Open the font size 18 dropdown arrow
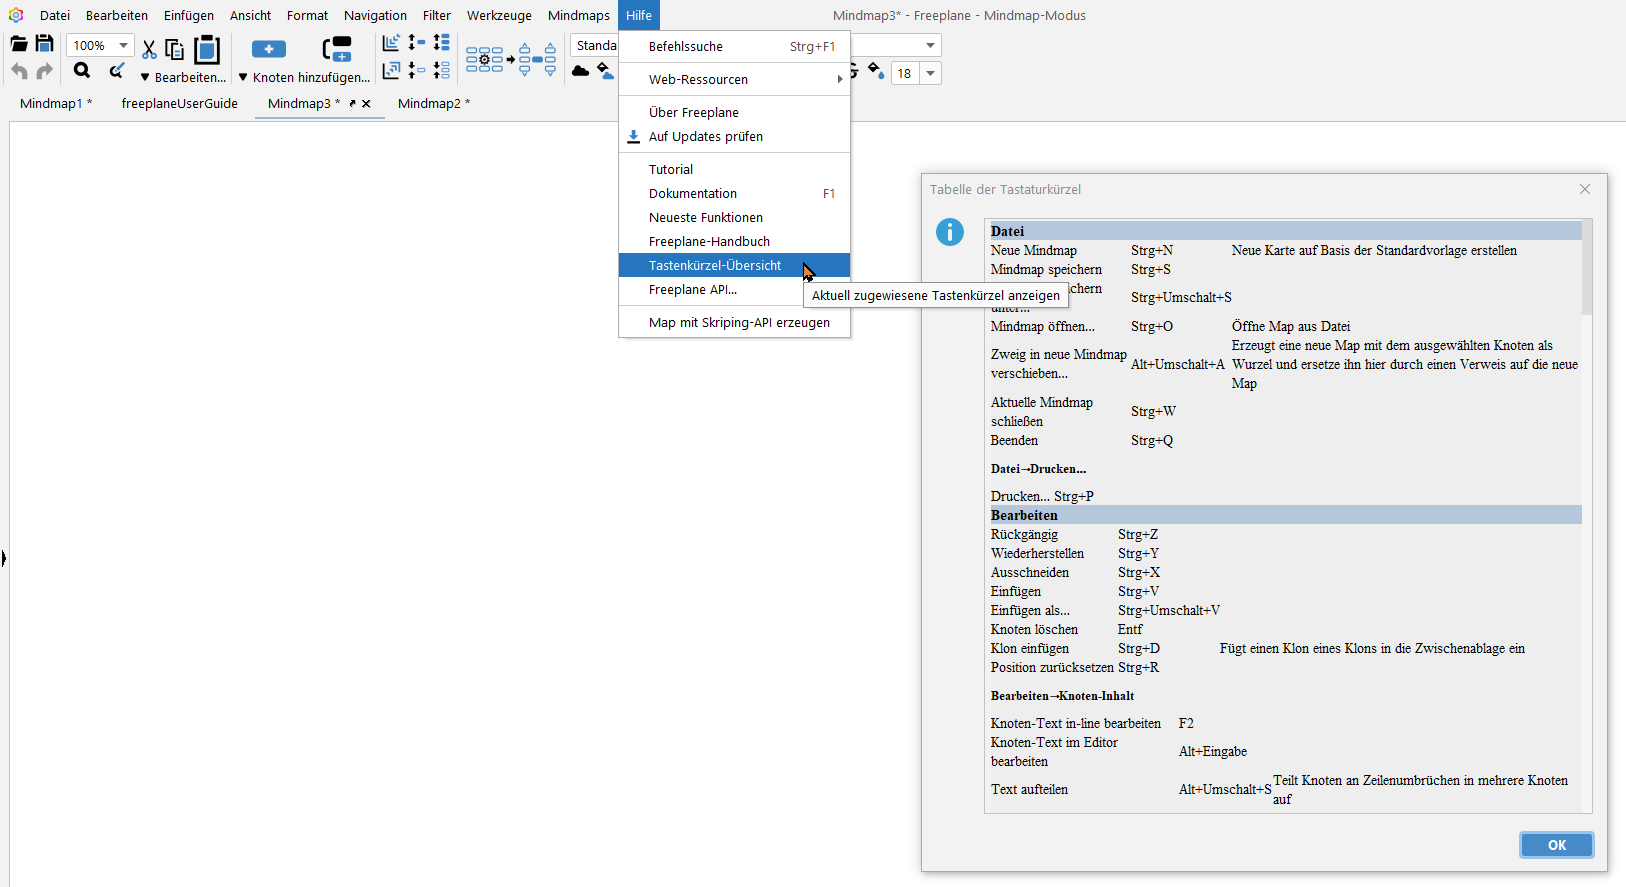 [x=931, y=73]
